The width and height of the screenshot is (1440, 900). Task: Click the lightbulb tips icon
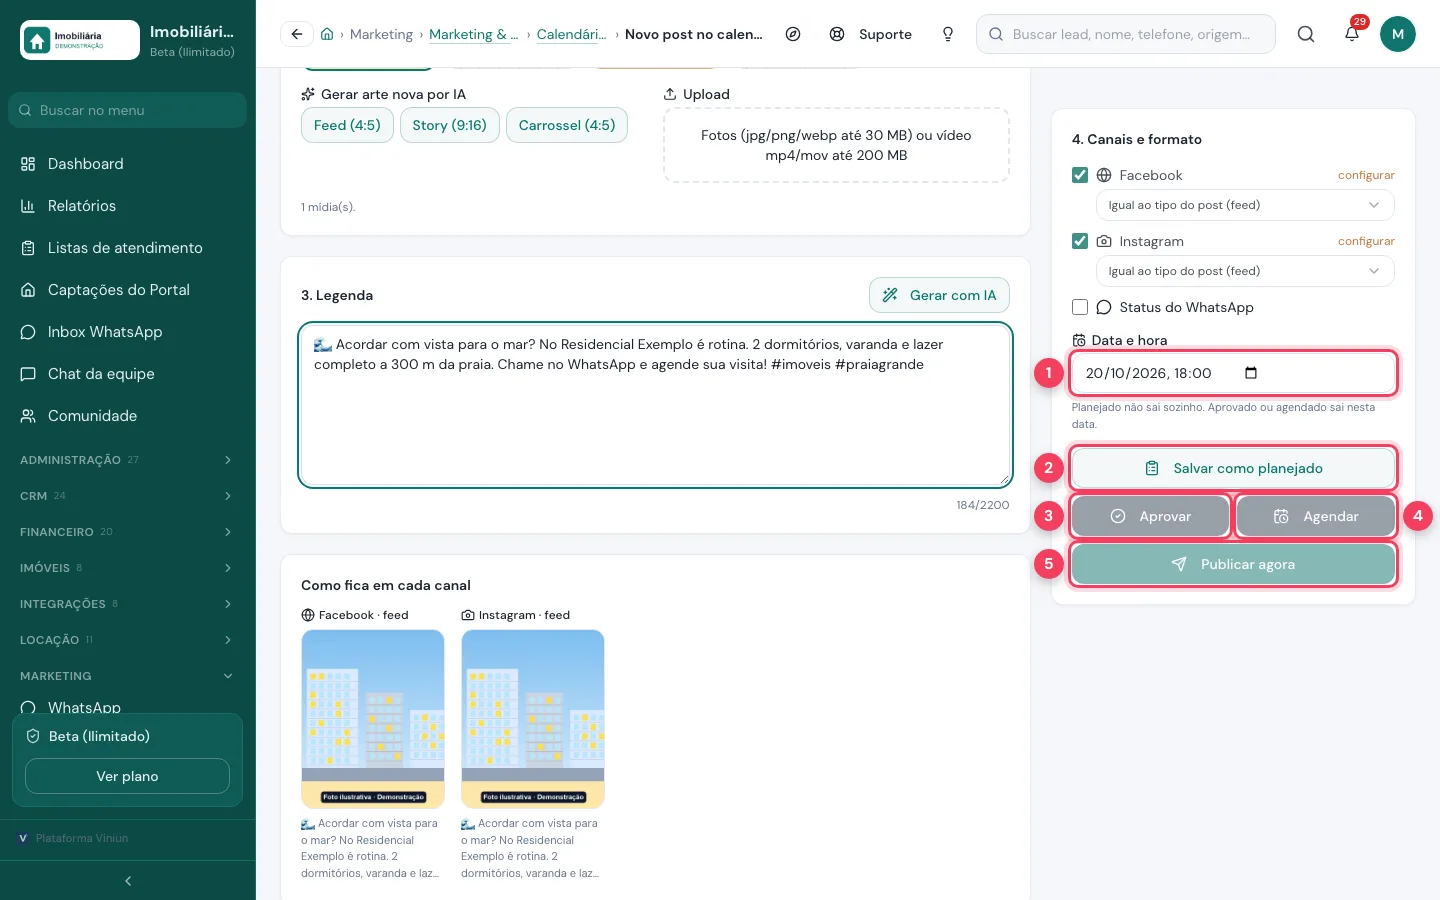tap(948, 34)
